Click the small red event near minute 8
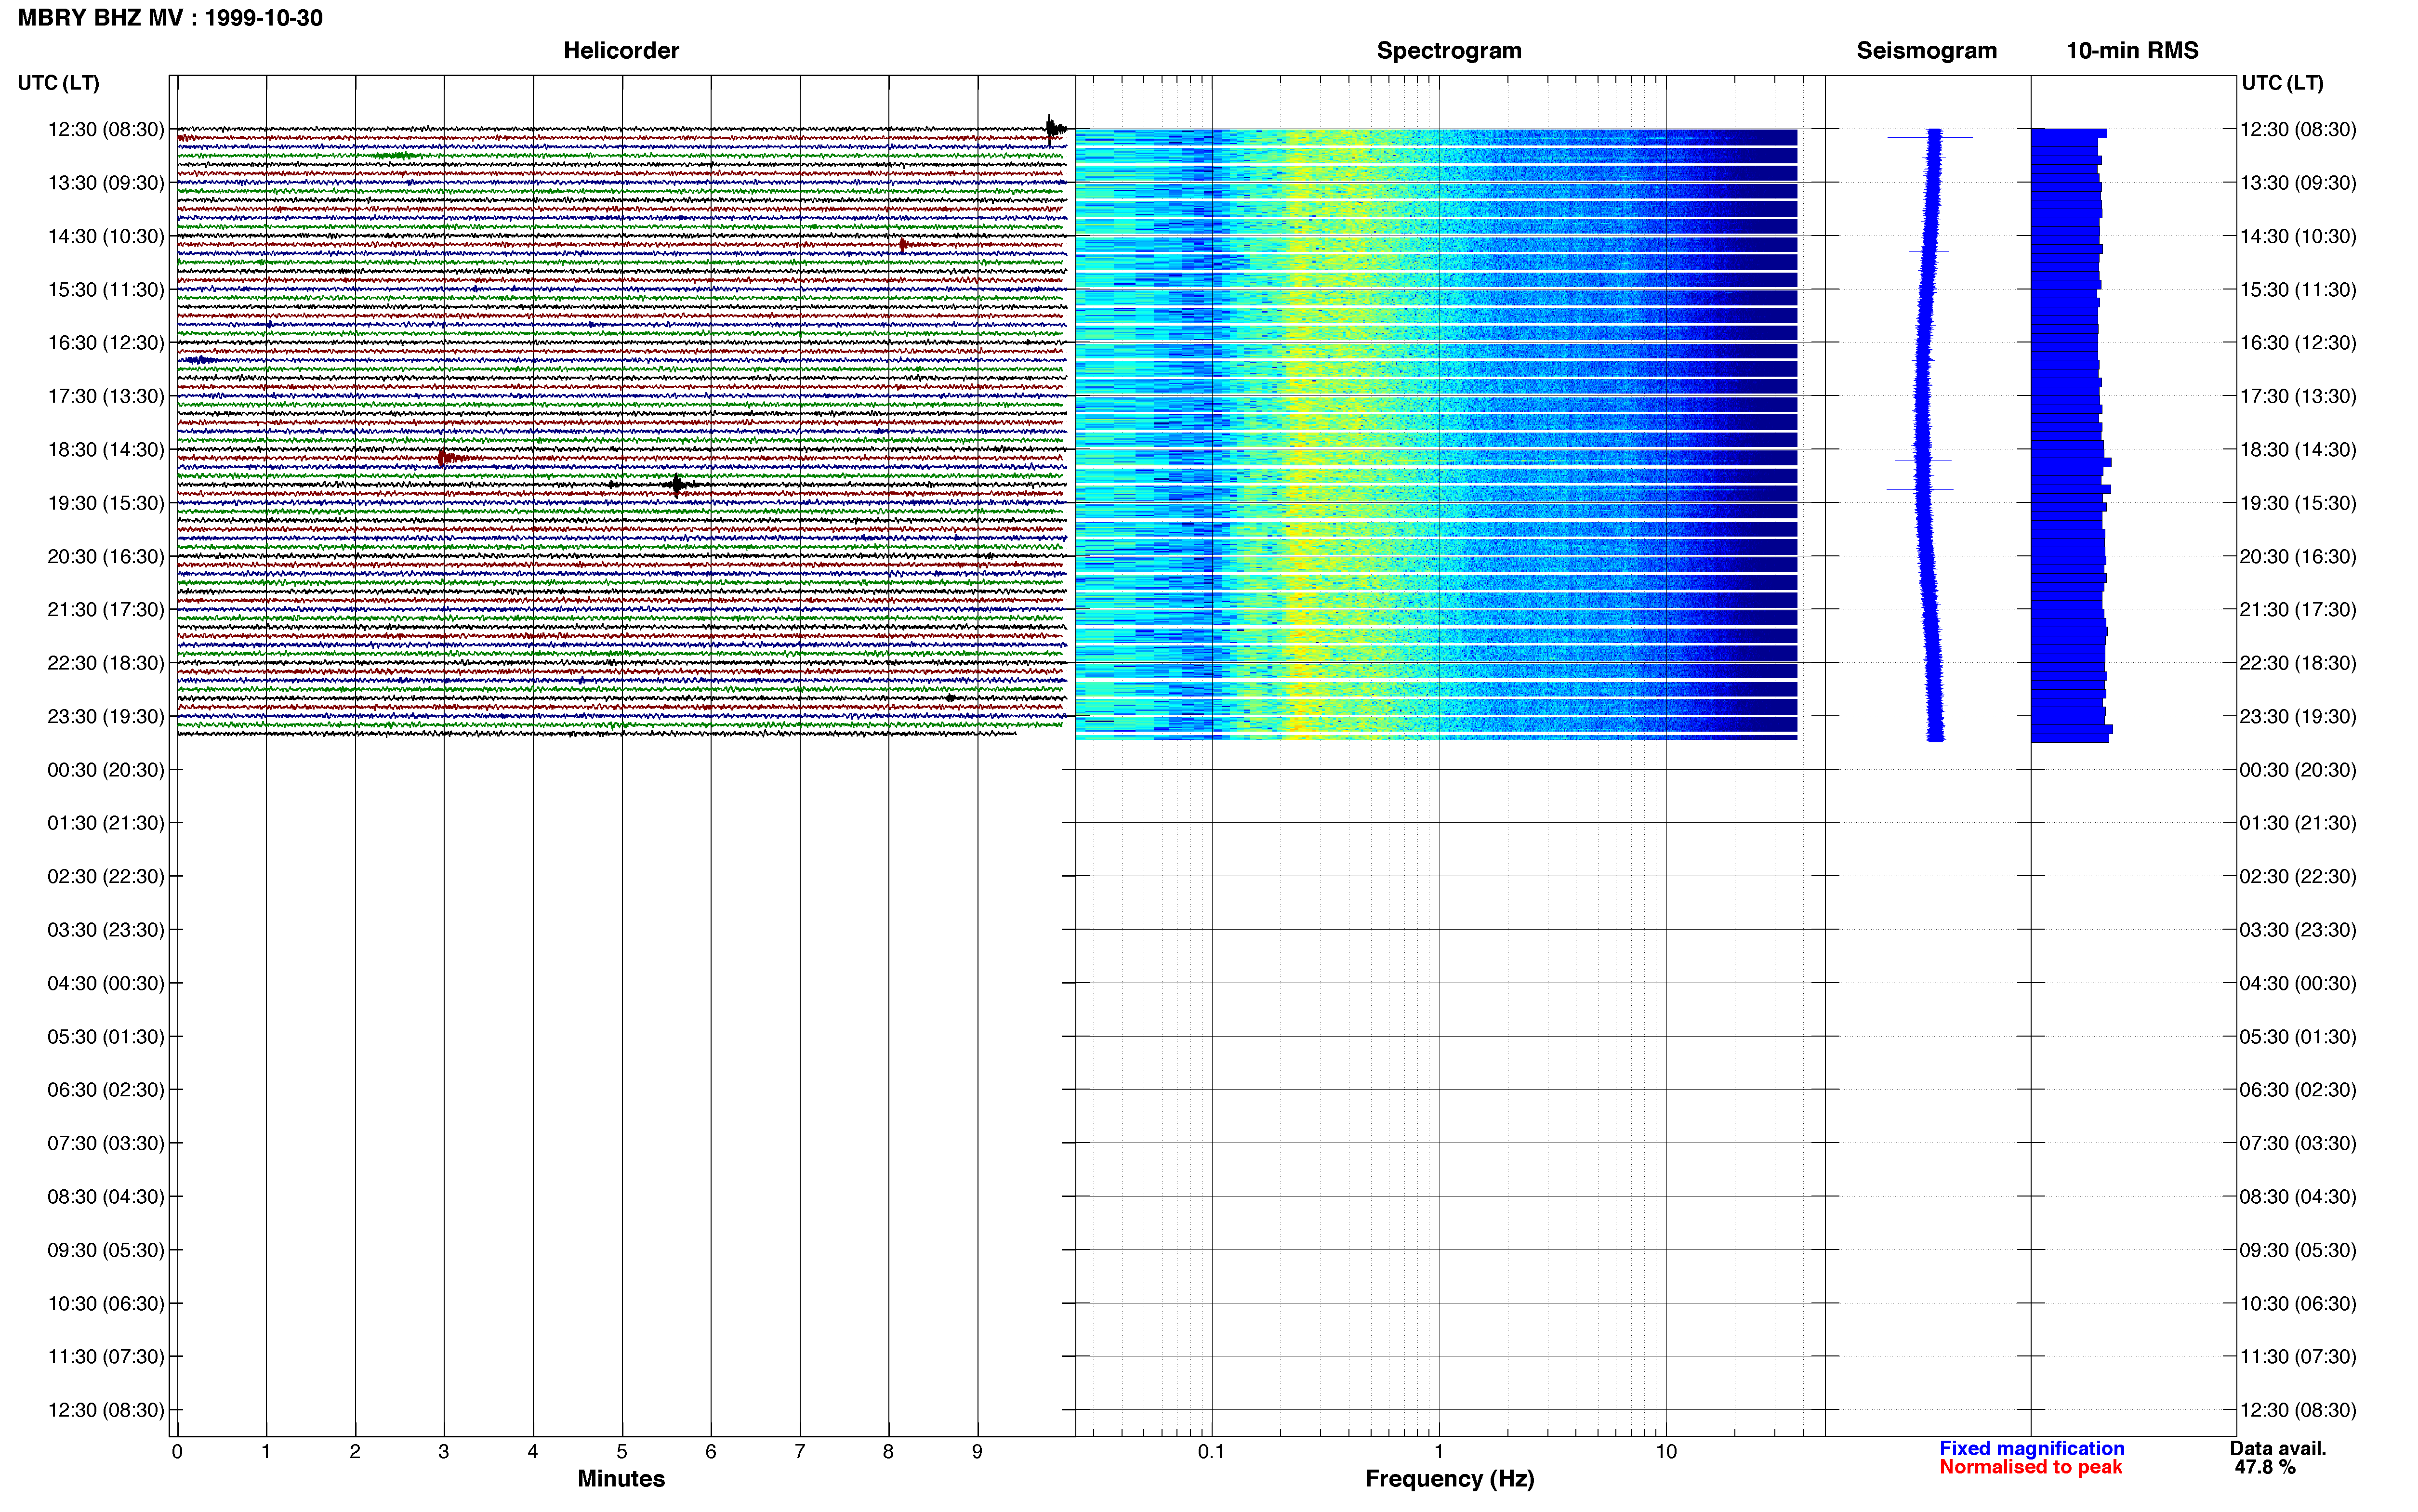Viewport: 2418px width, 1512px height. point(903,245)
